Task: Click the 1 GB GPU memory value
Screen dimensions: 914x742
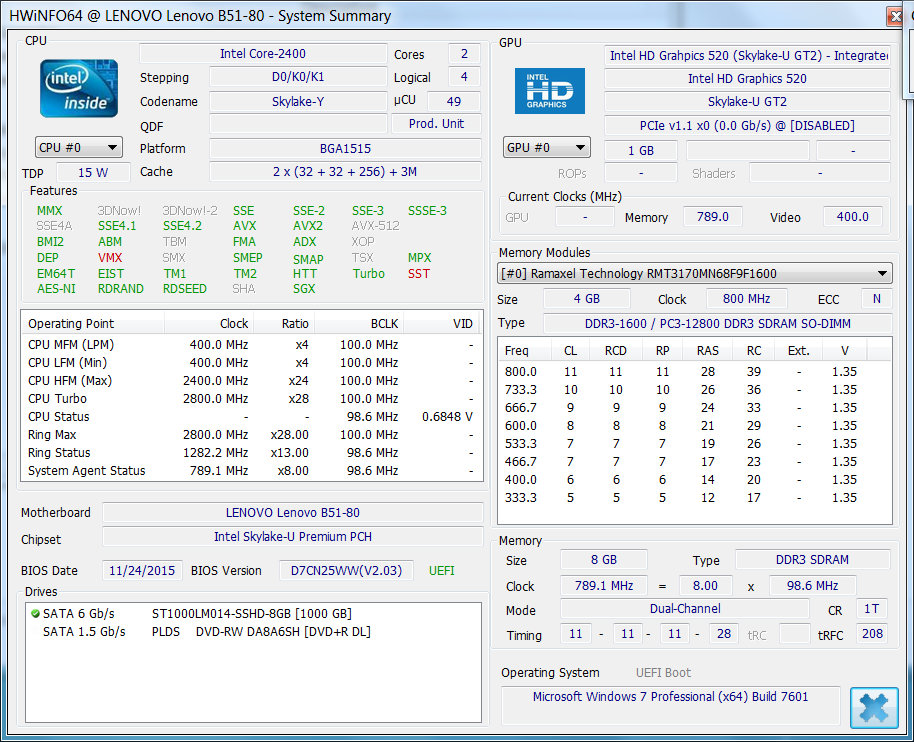Action: pos(641,150)
